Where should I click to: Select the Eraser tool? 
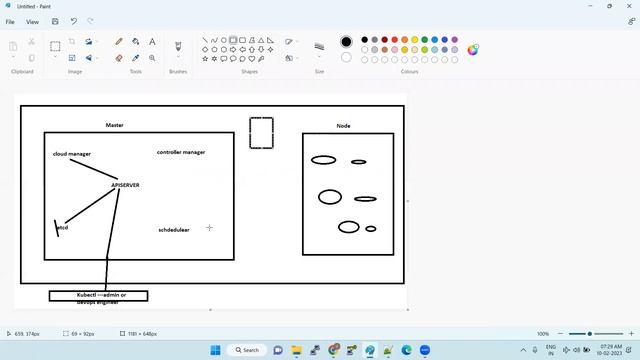point(119,58)
